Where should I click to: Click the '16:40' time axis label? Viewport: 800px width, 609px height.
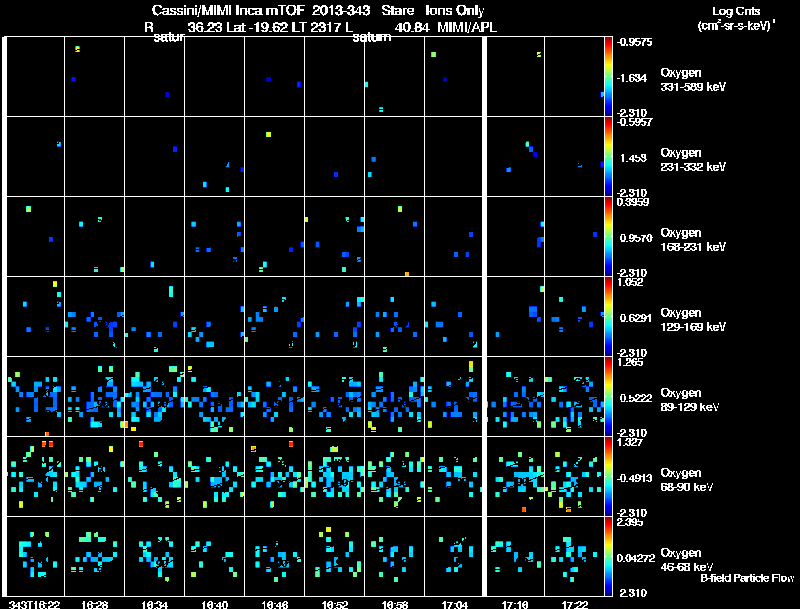(x=215, y=604)
